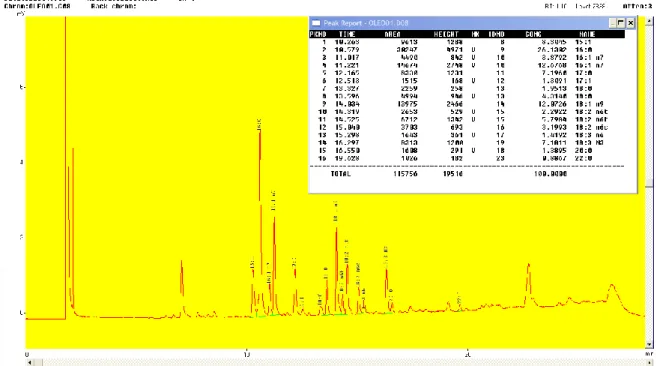Select the peak time 12.518 cell

point(347,81)
